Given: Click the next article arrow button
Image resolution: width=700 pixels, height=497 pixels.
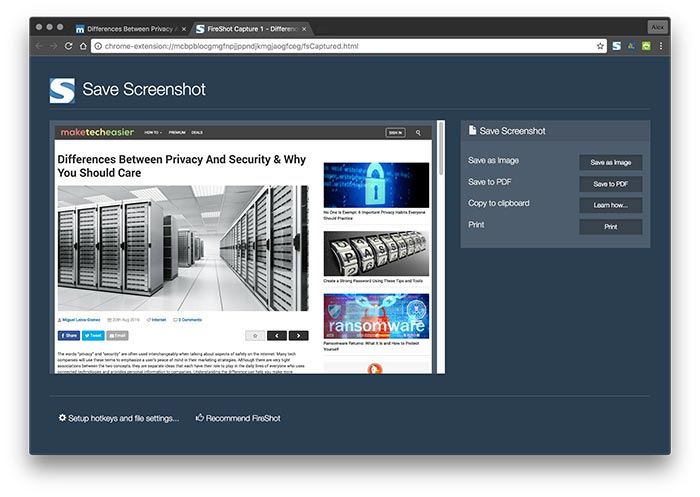Looking at the screenshot, I should click(298, 335).
